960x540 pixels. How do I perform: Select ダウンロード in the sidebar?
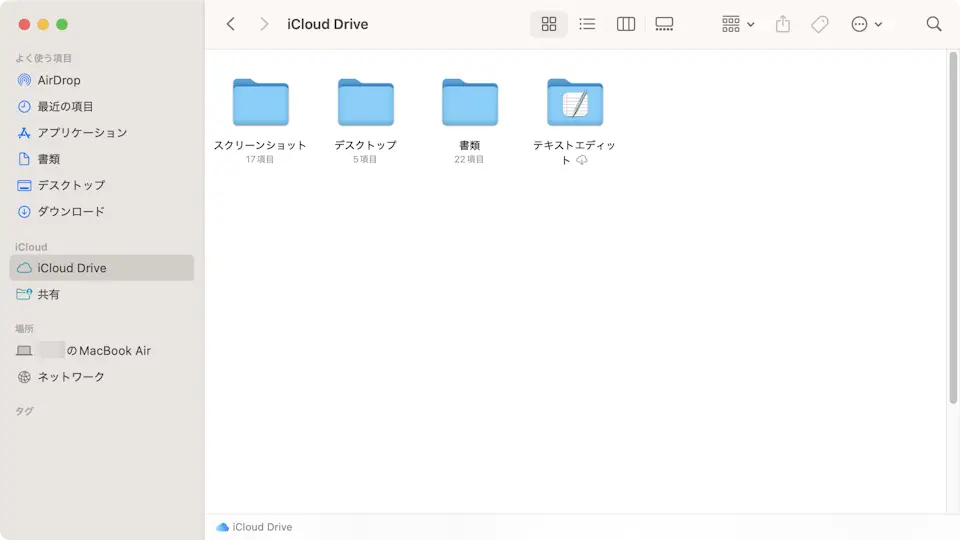(71, 211)
